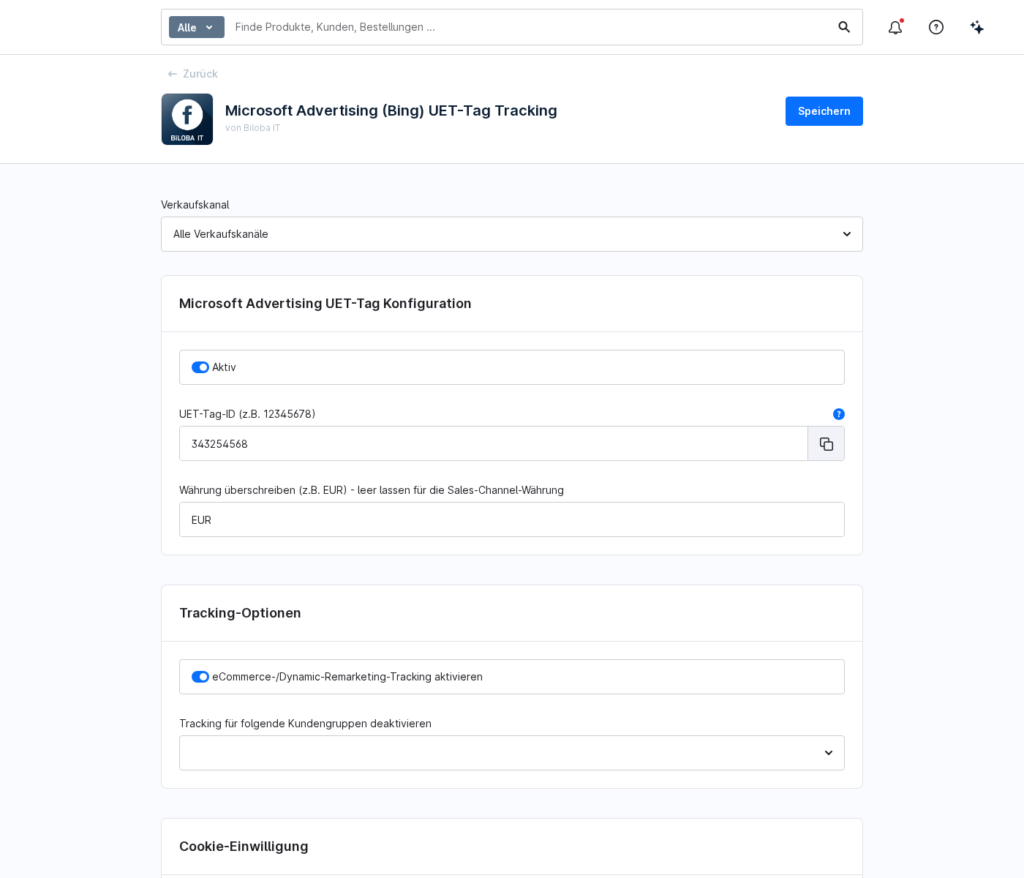
Task: Click the UET-Tag-ID input field
Action: point(493,444)
